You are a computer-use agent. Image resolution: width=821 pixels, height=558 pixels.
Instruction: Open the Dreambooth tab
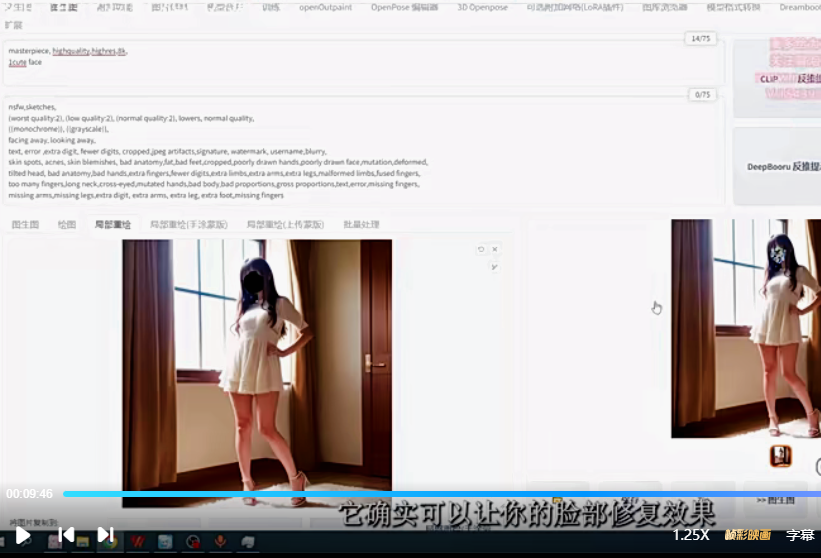pos(800,7)
